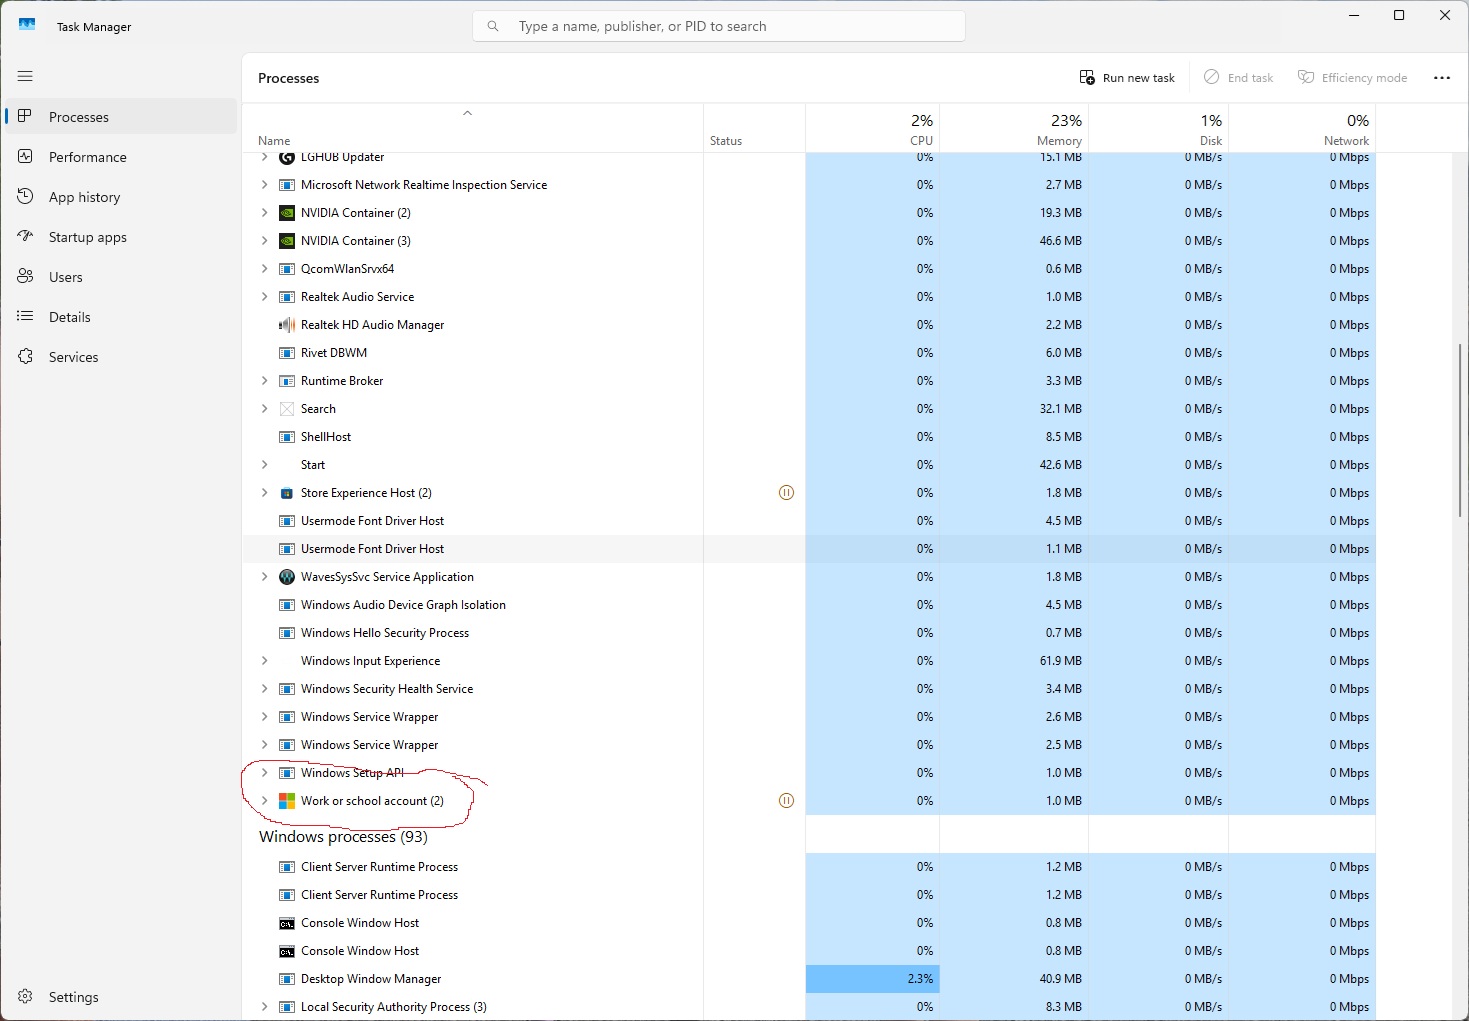Open the three-dot more options menu

(x=1441, y=77)
